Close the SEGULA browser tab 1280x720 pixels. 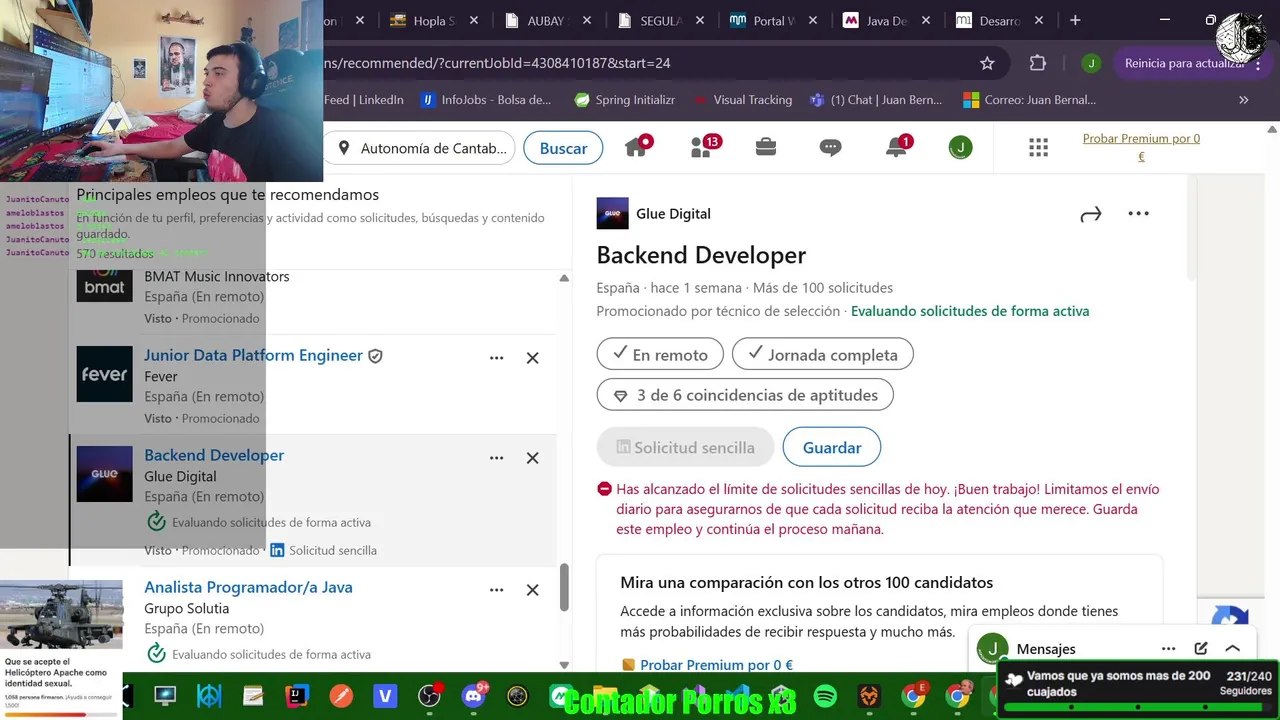tap(700, 20)
